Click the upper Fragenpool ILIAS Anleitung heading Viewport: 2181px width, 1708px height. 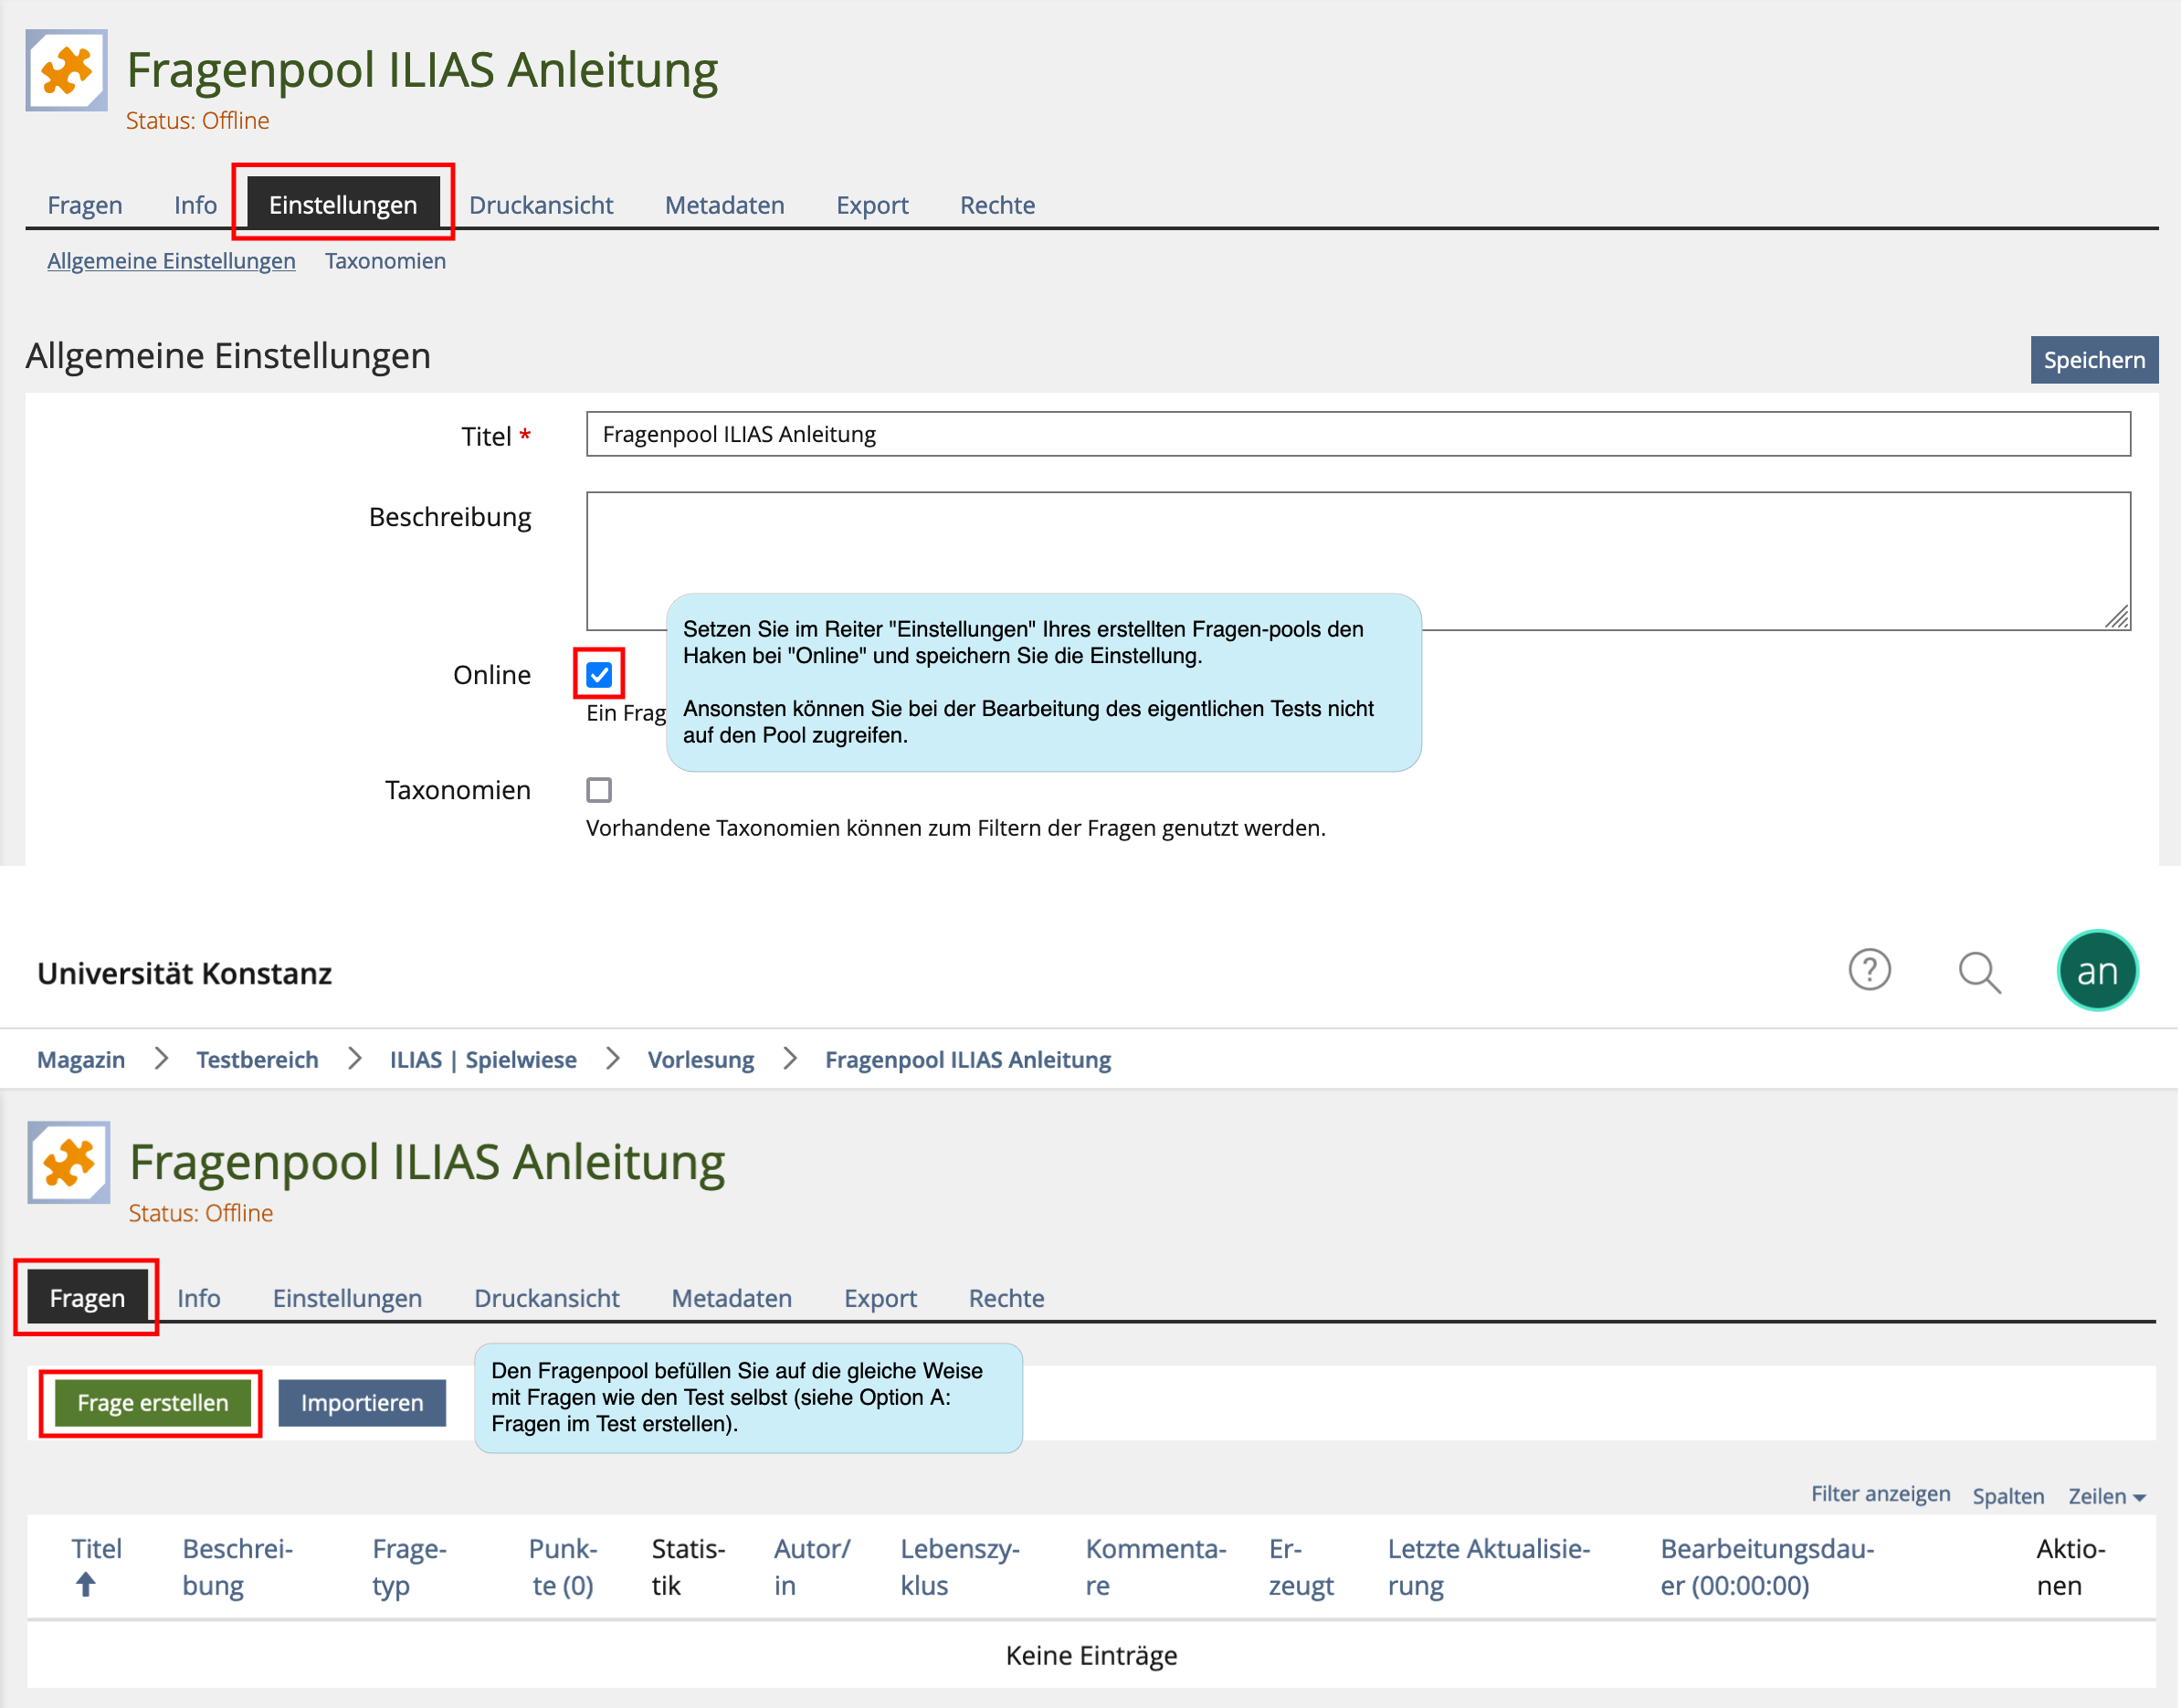pyautogui.click(x=422, y=70)
